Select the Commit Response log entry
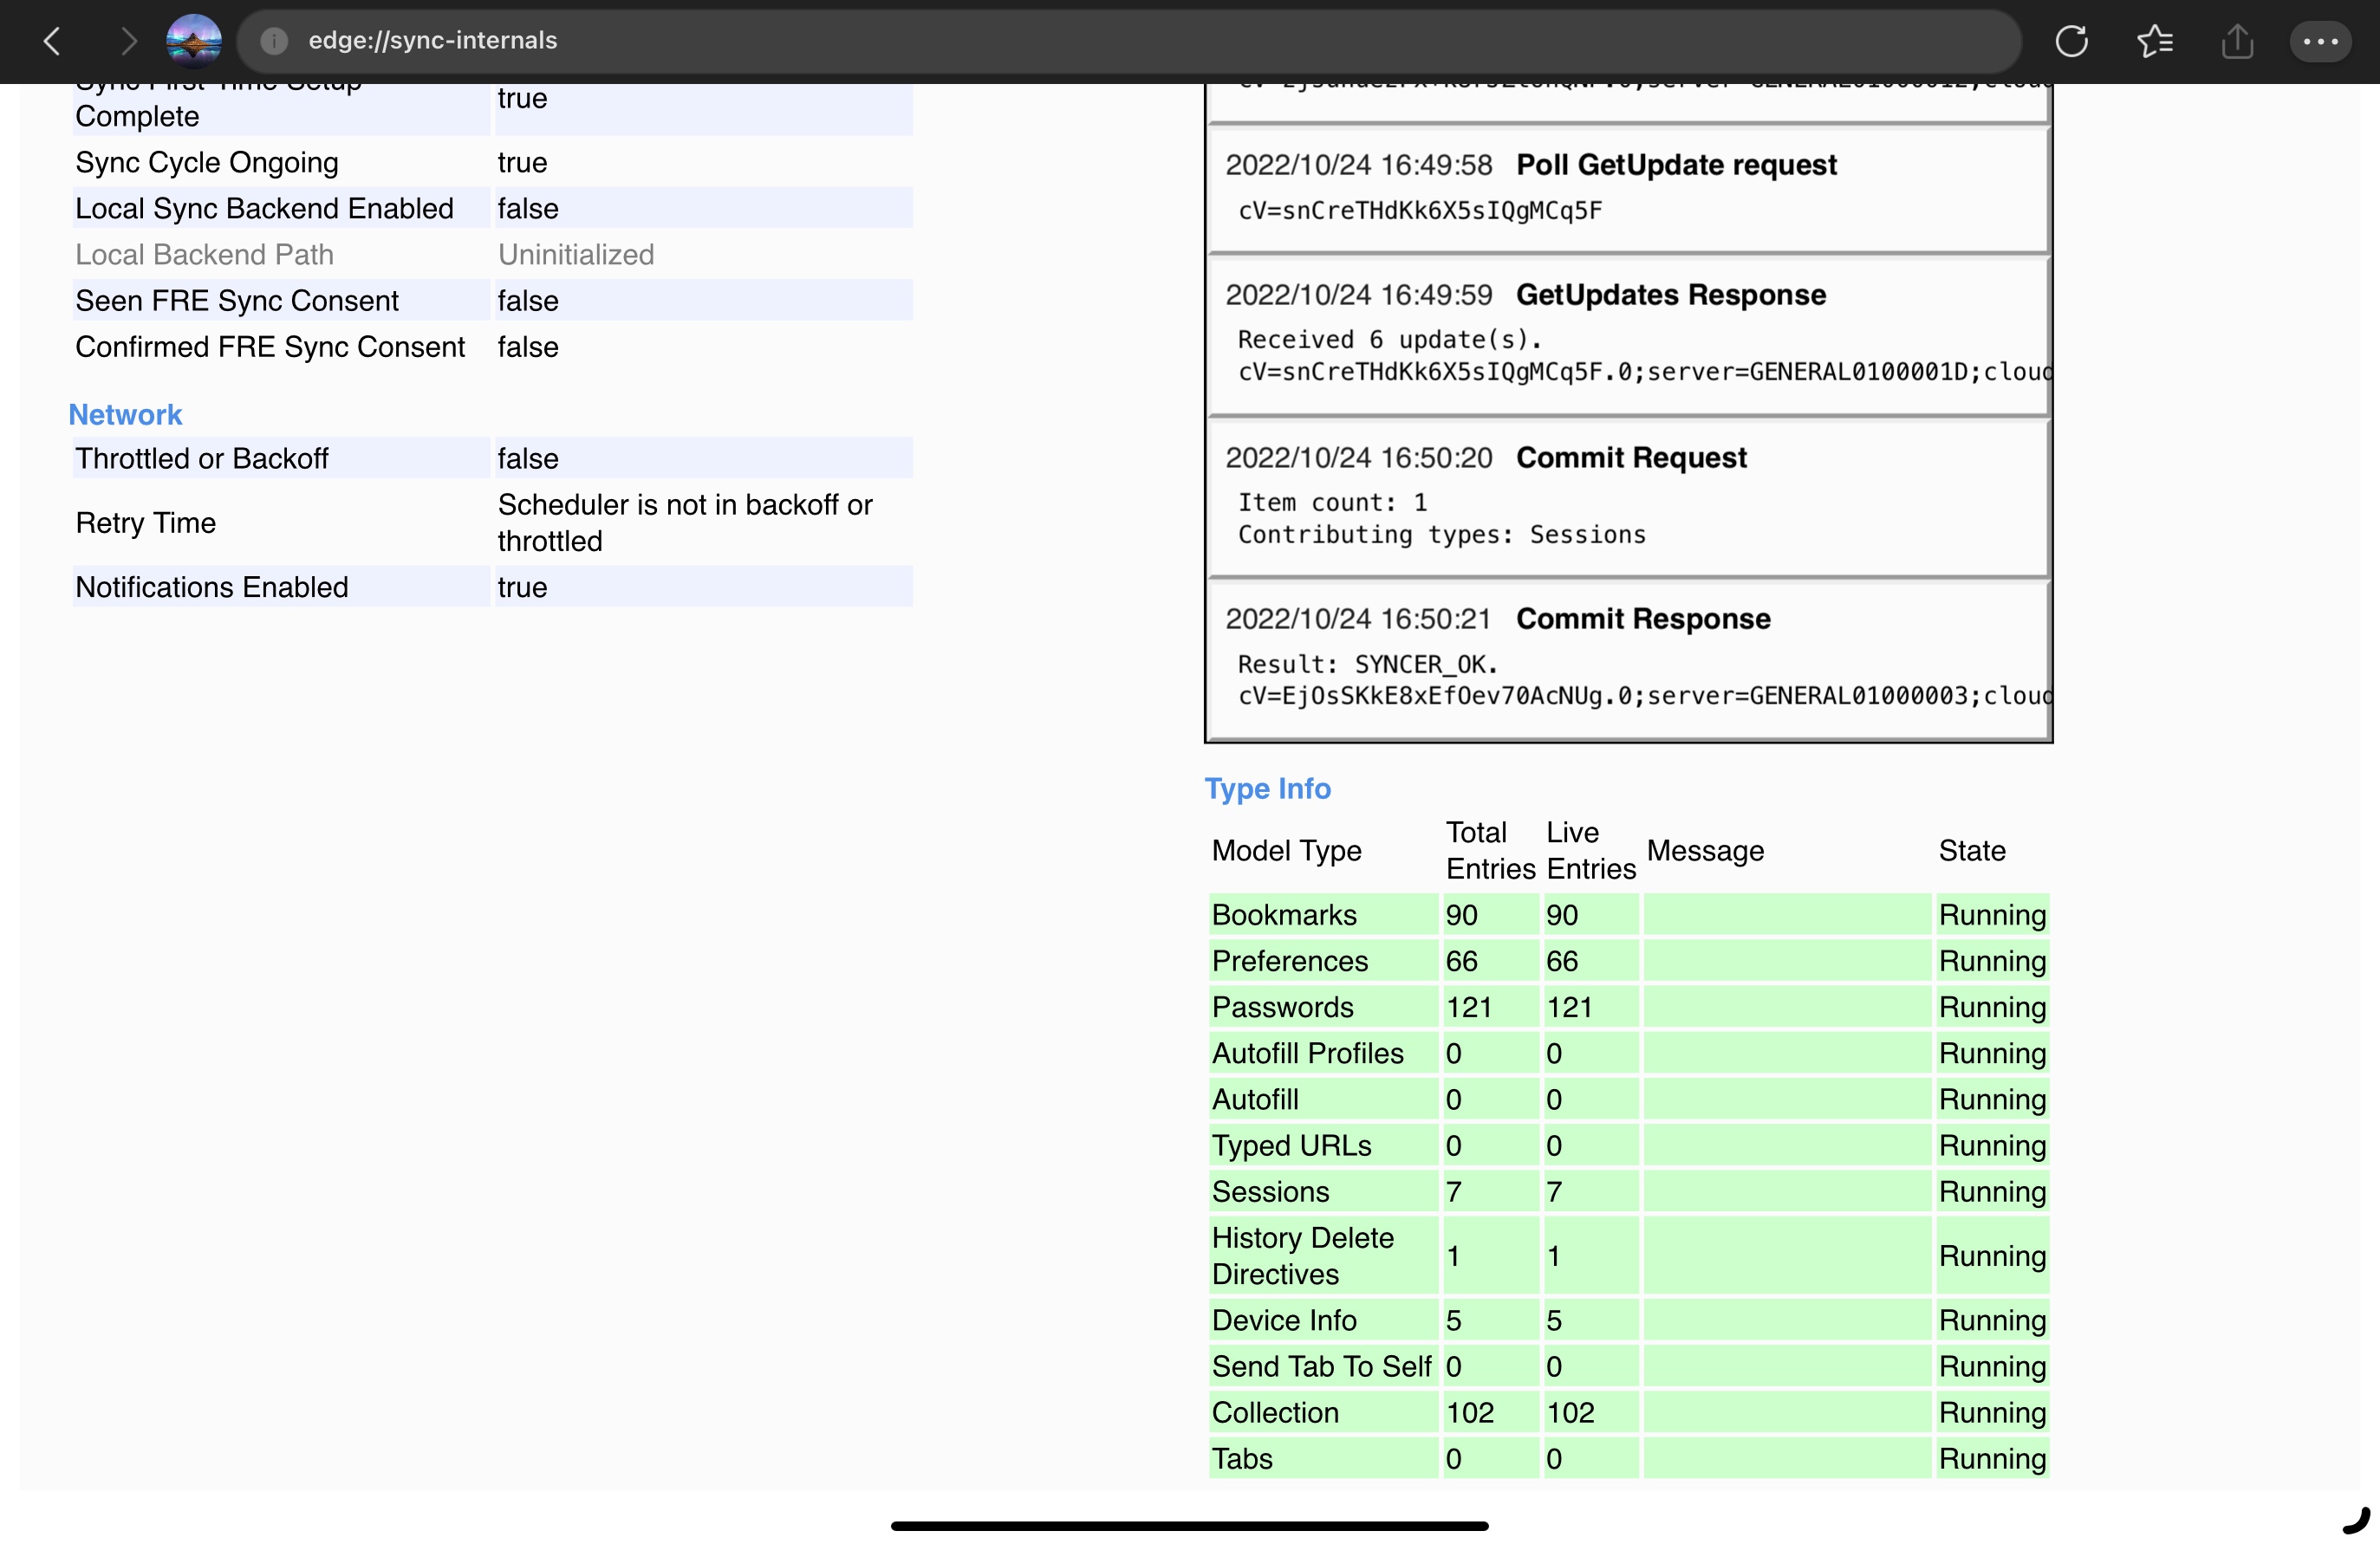2380x1544 pixels. tap(1642, 618)
